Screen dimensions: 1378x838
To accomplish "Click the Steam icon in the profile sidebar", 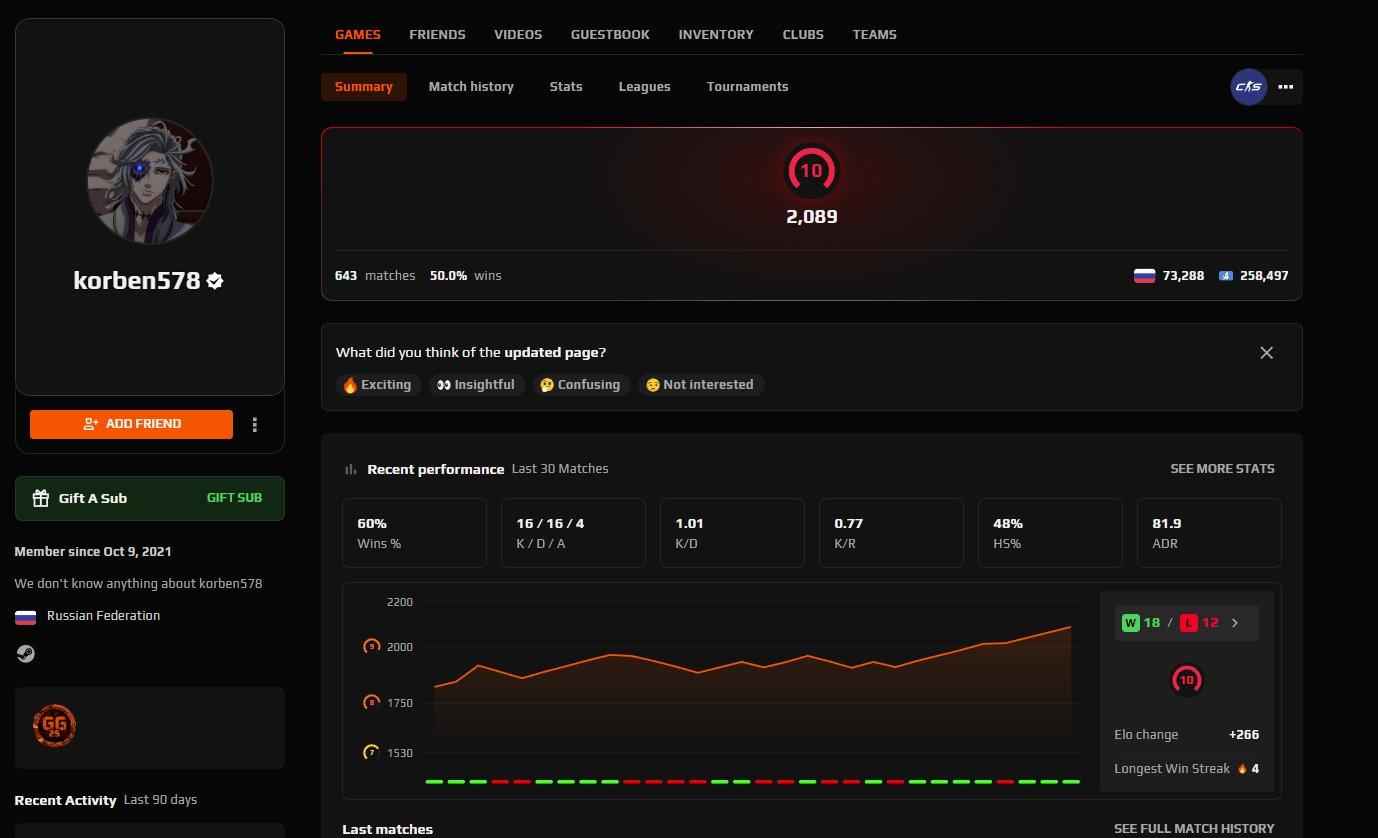I will (x=25, y=653).
